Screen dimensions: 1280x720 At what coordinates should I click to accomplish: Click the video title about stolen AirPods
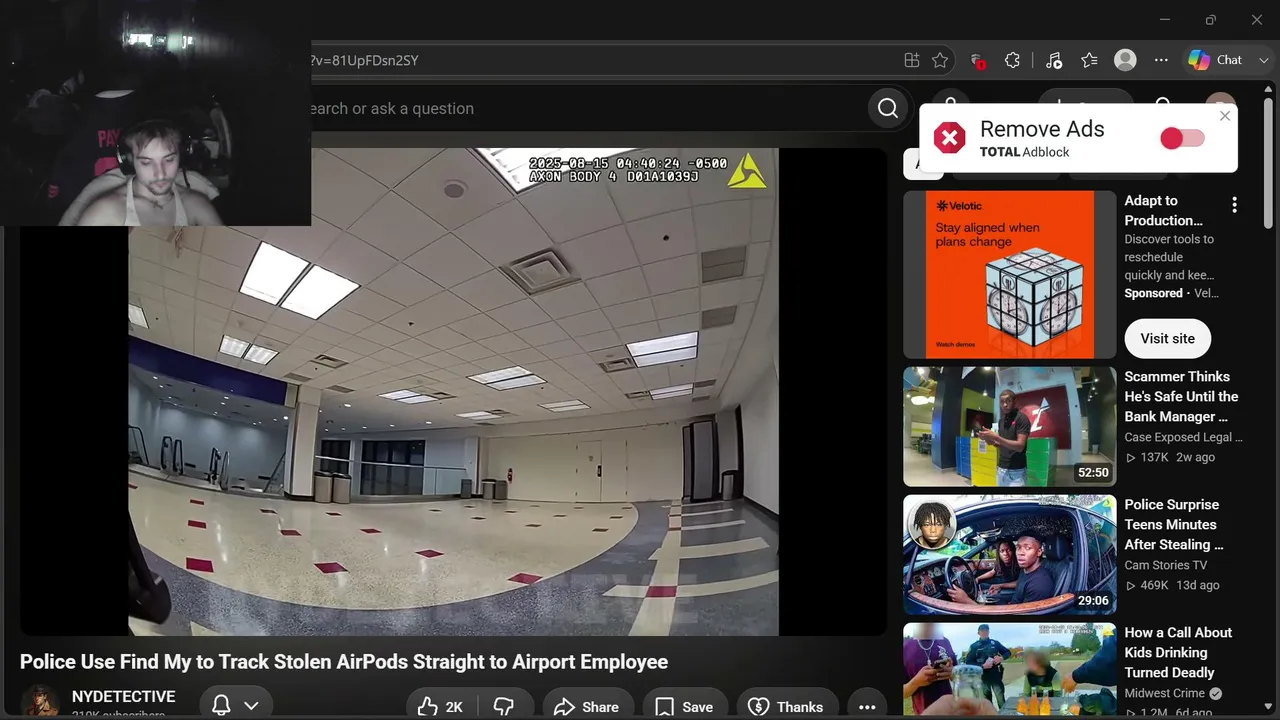point(344,662)
